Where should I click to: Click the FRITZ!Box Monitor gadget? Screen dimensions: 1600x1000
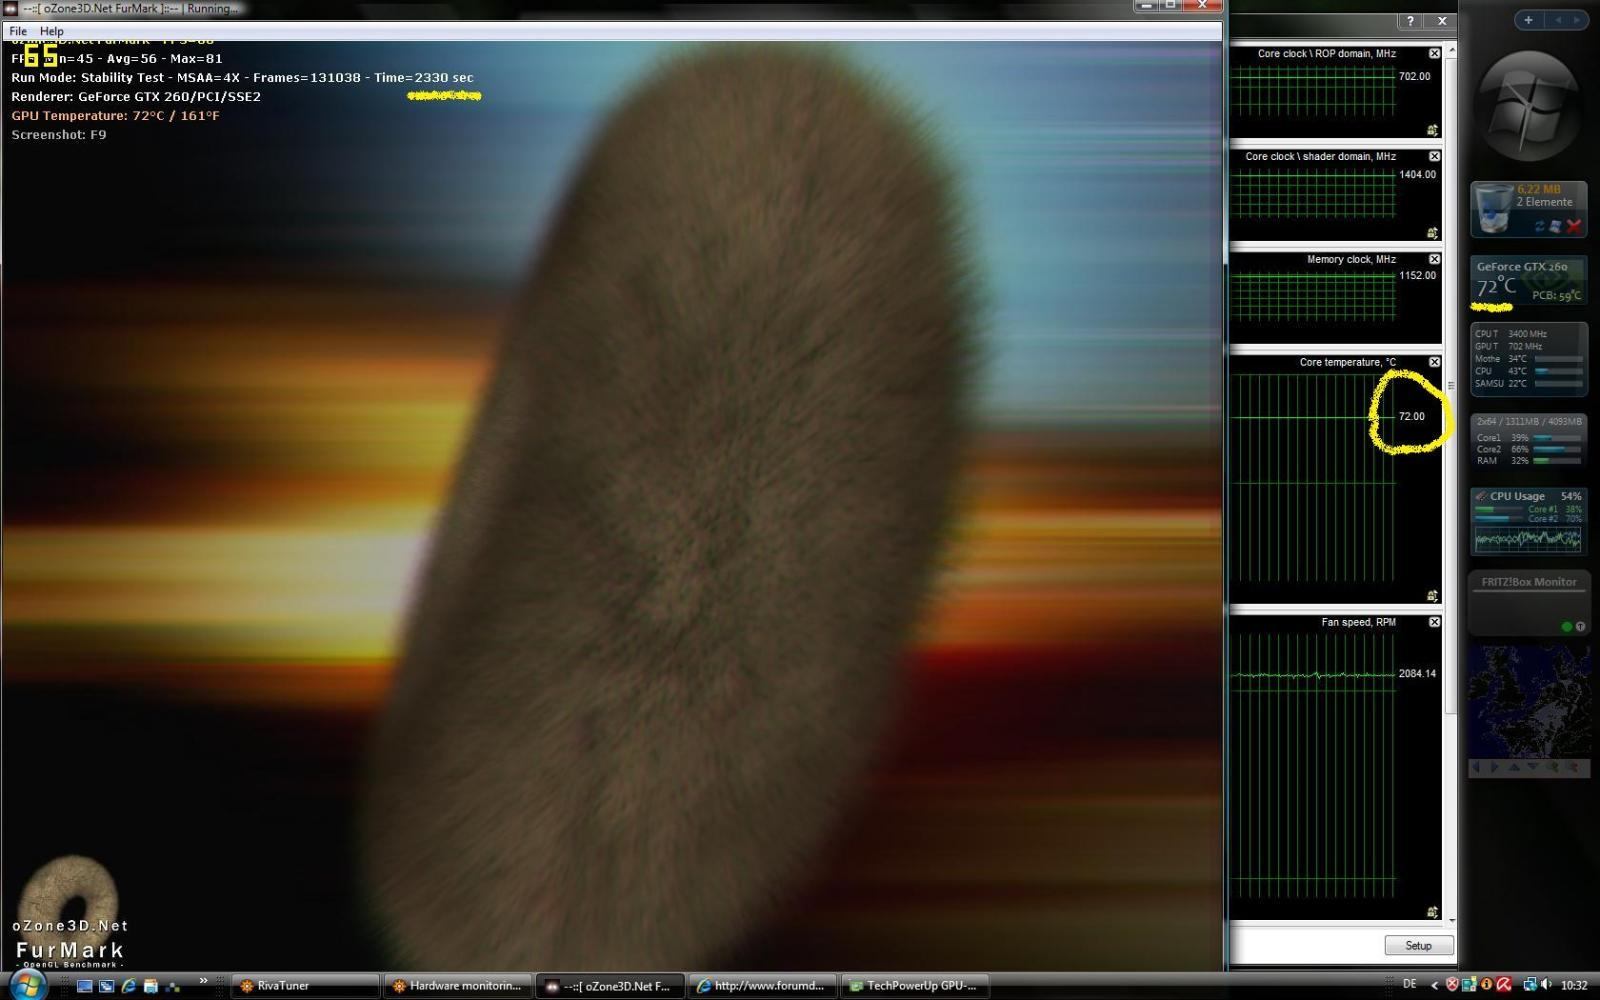point(1528,603)
